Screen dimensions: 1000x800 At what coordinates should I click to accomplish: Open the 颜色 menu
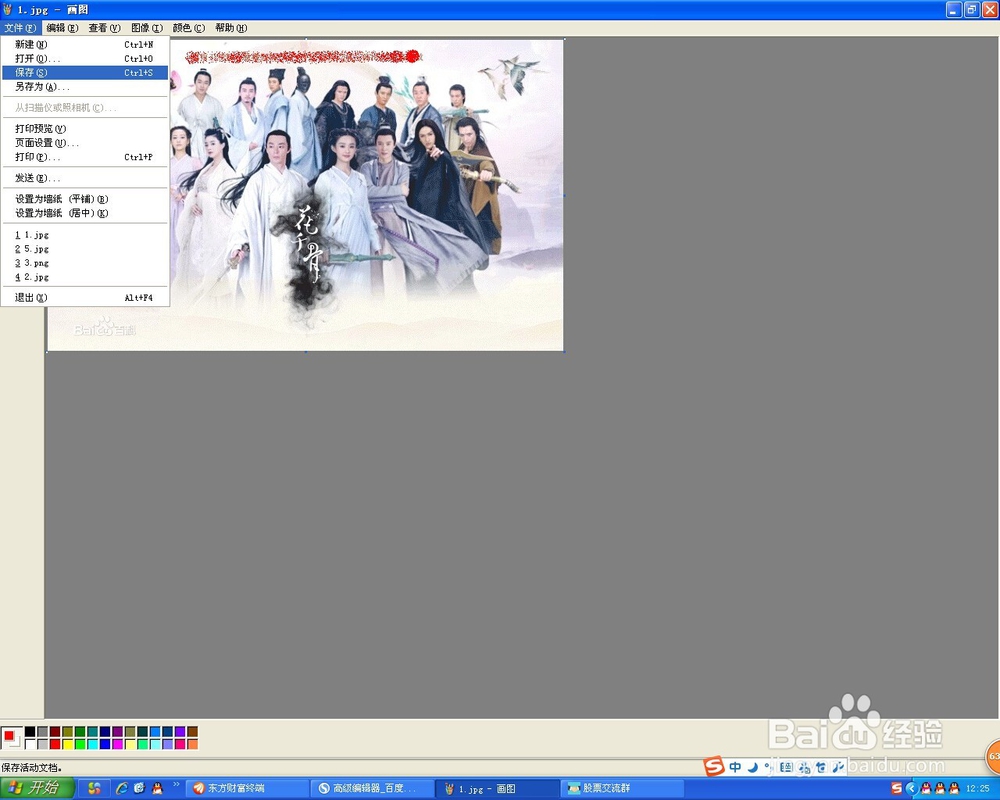coord(189,27)
